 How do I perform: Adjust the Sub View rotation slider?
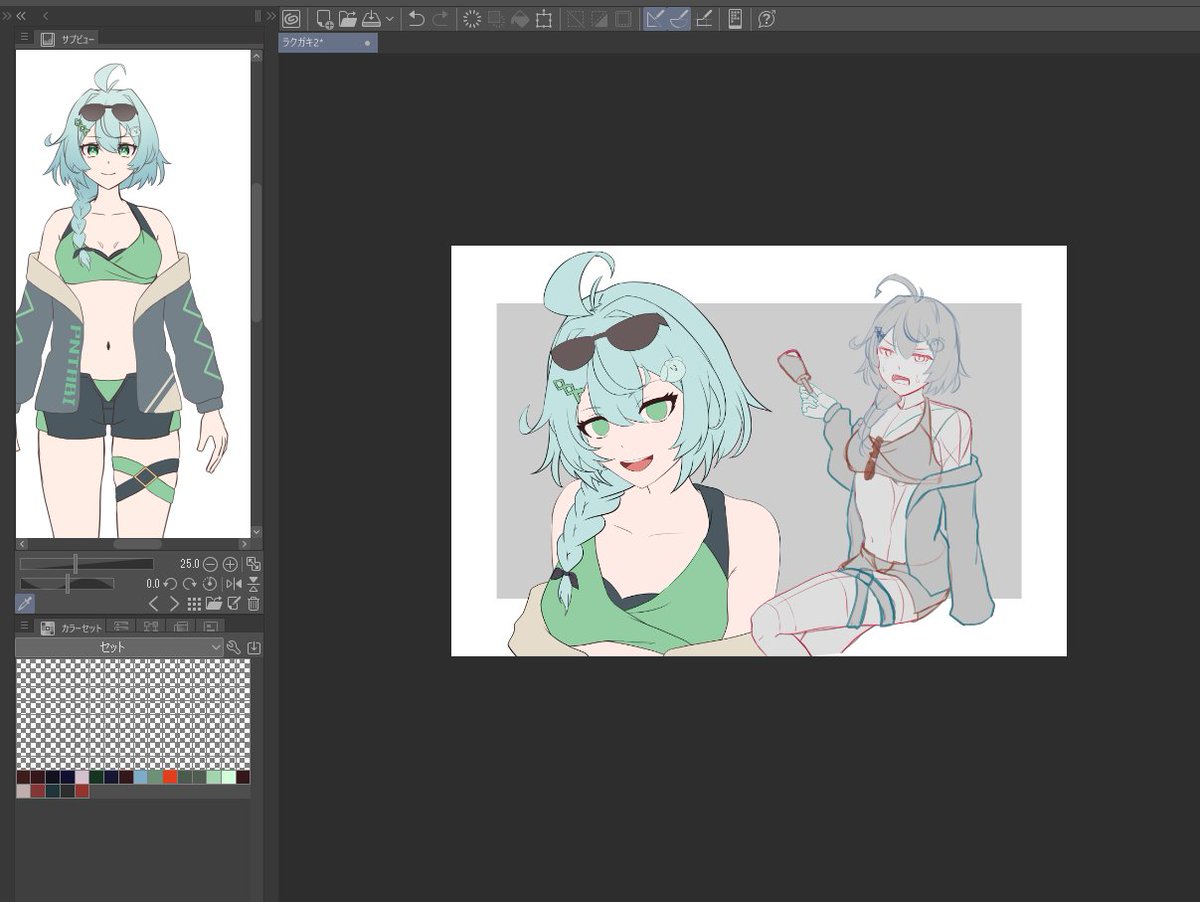tap(67, 583)
